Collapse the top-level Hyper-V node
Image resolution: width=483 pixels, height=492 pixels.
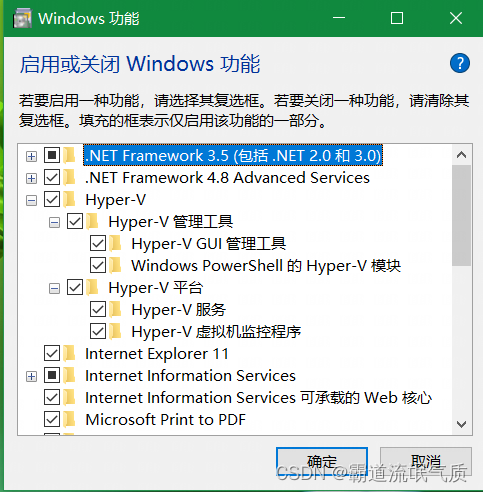(31, 200)
